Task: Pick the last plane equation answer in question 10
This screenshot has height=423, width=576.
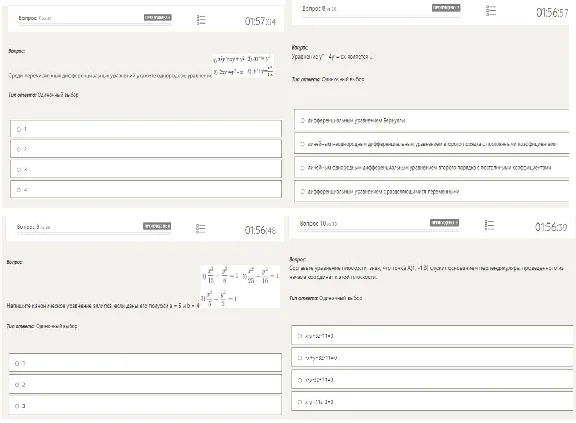Action: coord(432,402)
